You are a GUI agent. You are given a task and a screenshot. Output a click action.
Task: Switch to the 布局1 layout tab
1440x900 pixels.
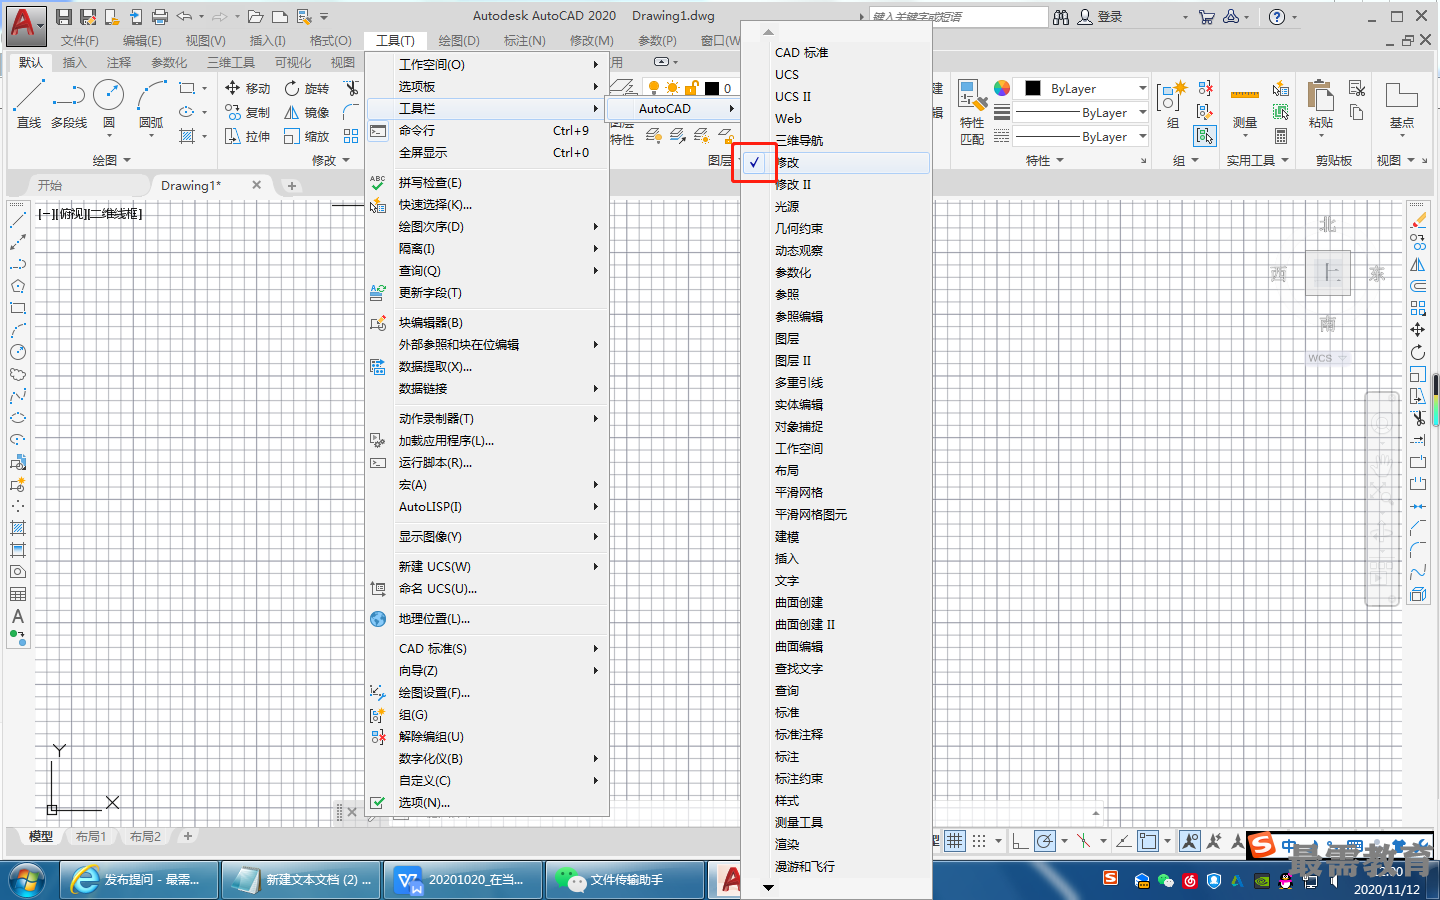[91, 836]
